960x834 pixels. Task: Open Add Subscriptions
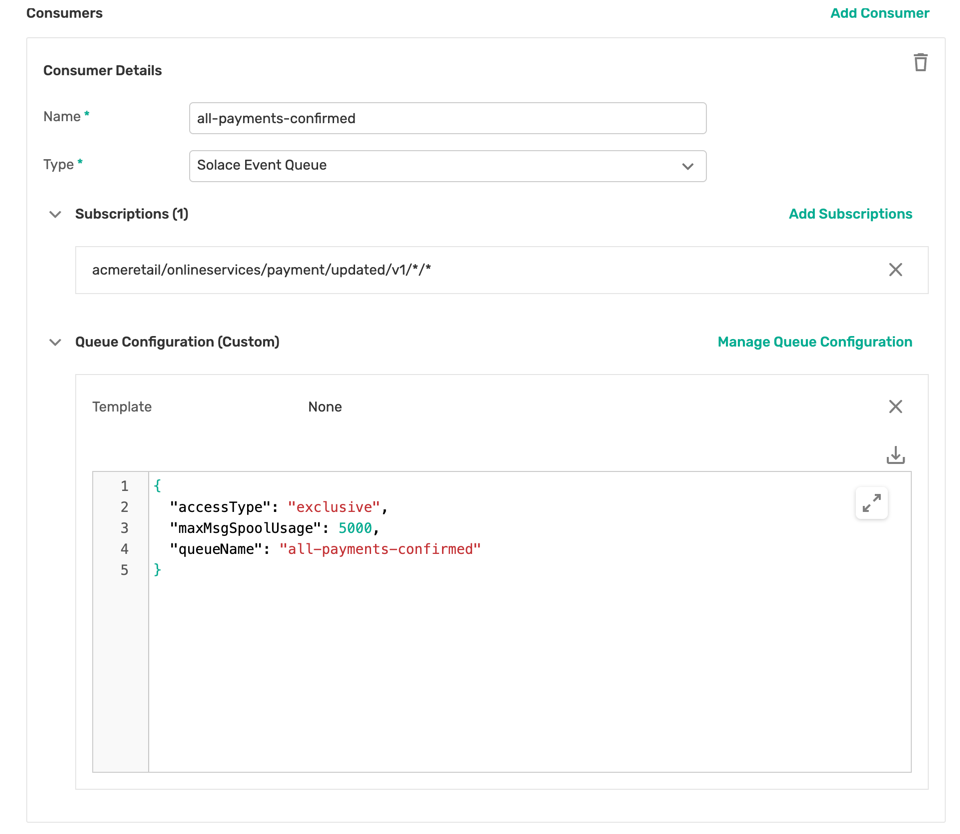850,213
